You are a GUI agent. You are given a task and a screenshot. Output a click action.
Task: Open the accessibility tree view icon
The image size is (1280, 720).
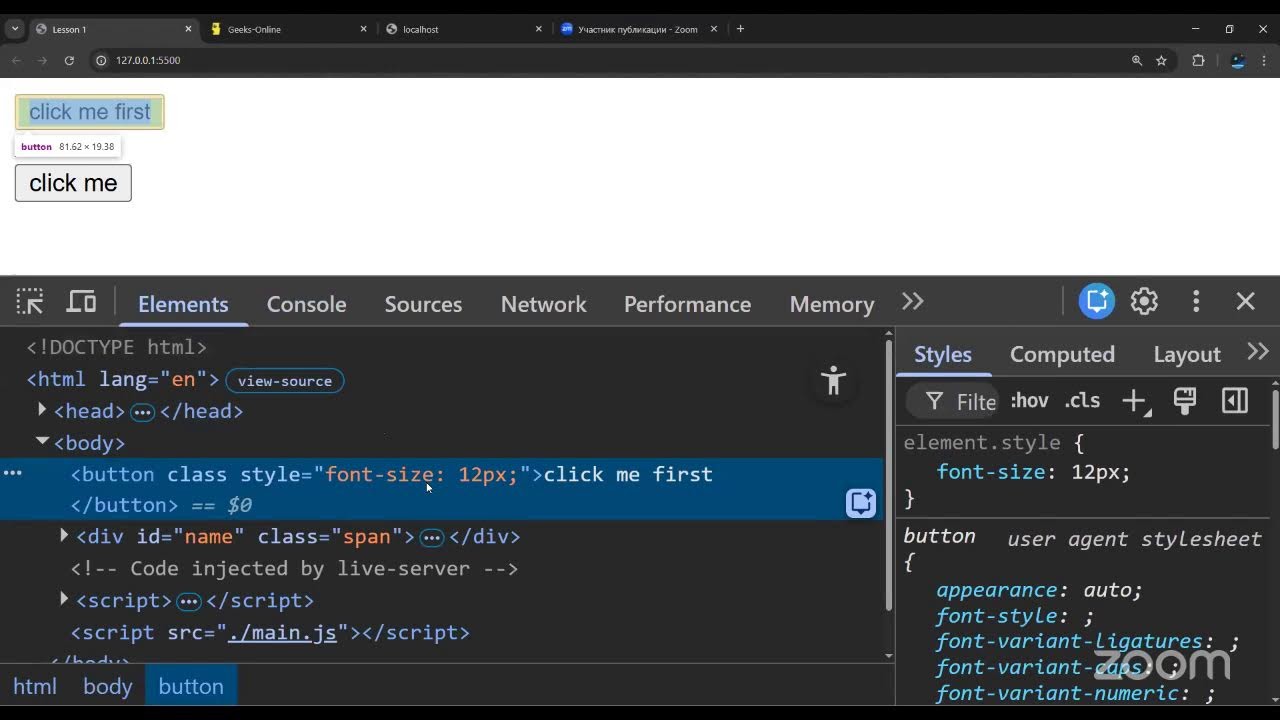(833, 380)
